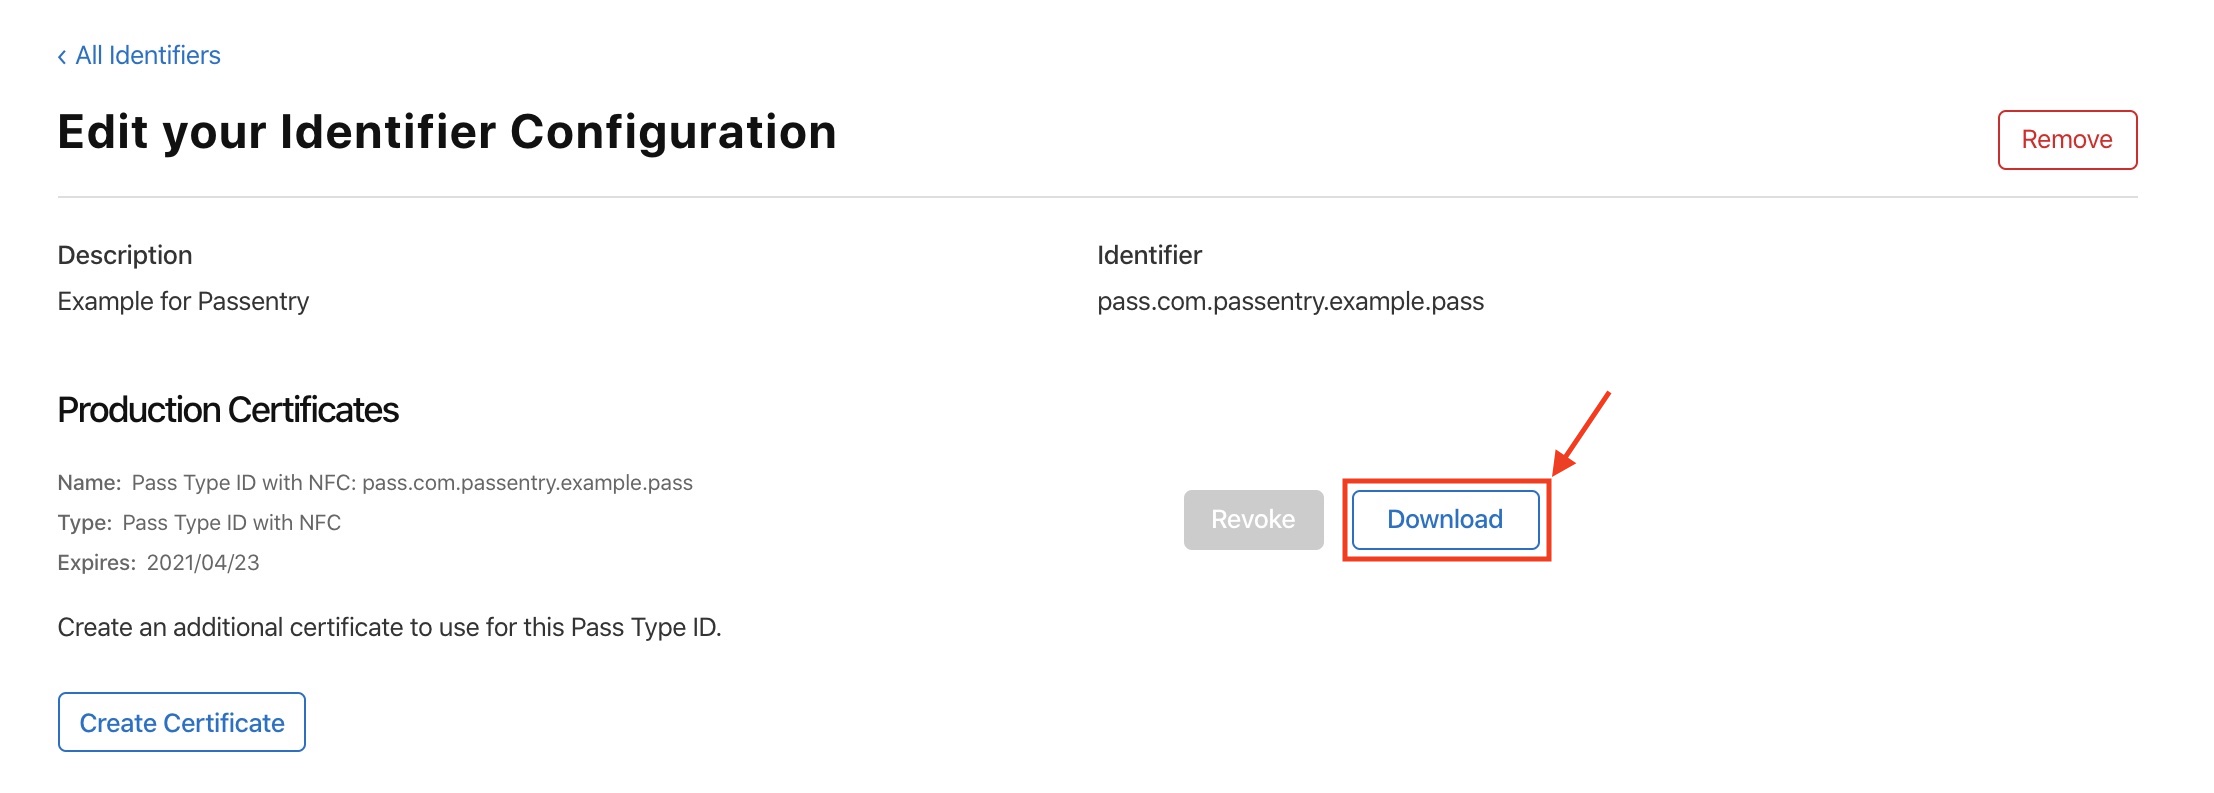The width and height of the screenshot is (2214, 793).
Task: Click the certificate Type: label
Action: coord(84,523)
